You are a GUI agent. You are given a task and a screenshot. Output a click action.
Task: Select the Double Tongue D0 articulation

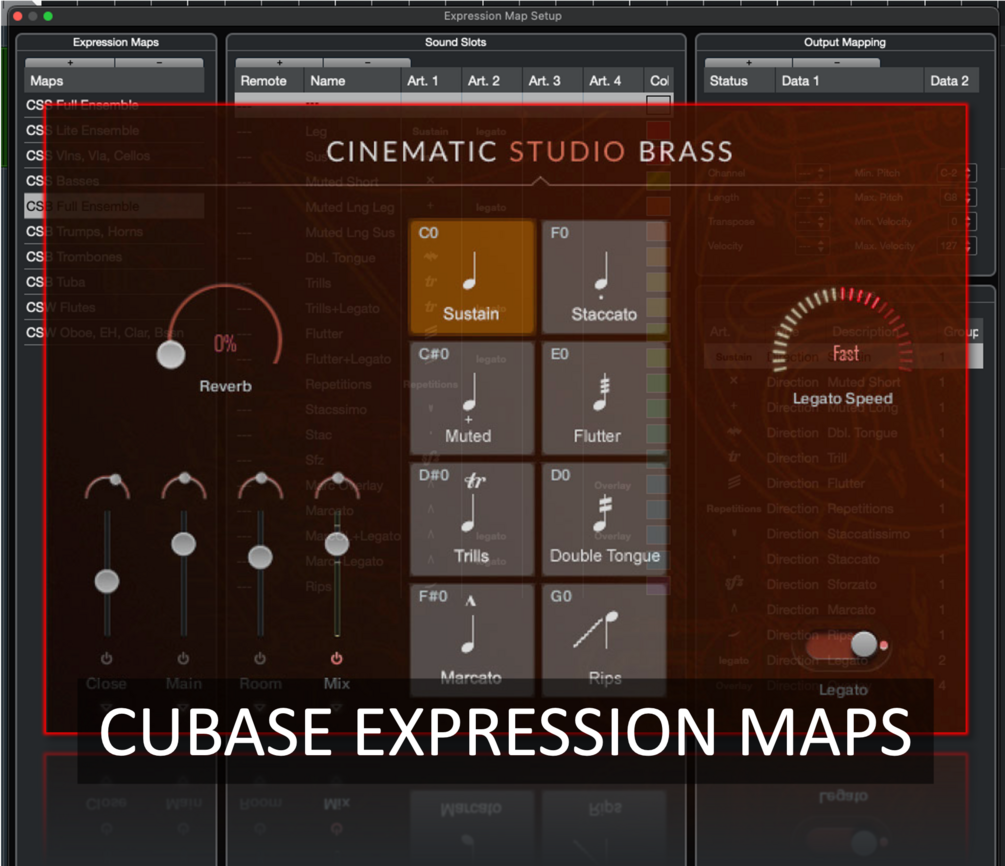[x=604, y=519]
